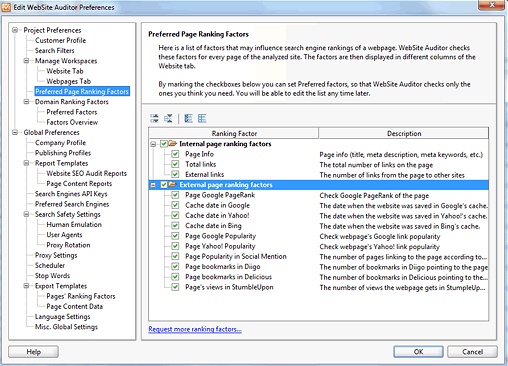Select Stop Words
This screenshot has width=508, height=366.
[x=52, y=276]
